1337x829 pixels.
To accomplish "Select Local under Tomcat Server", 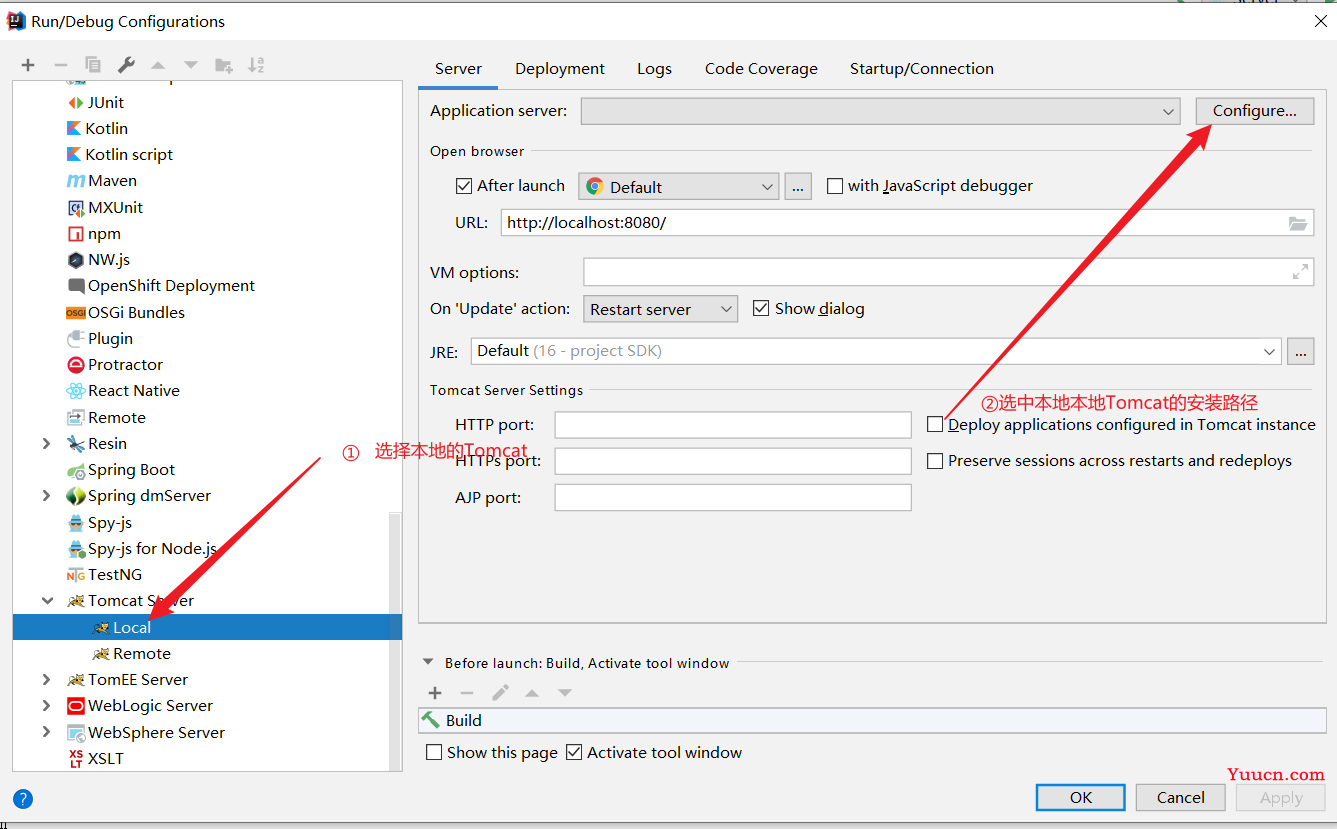I will click(x=207, y=627).
